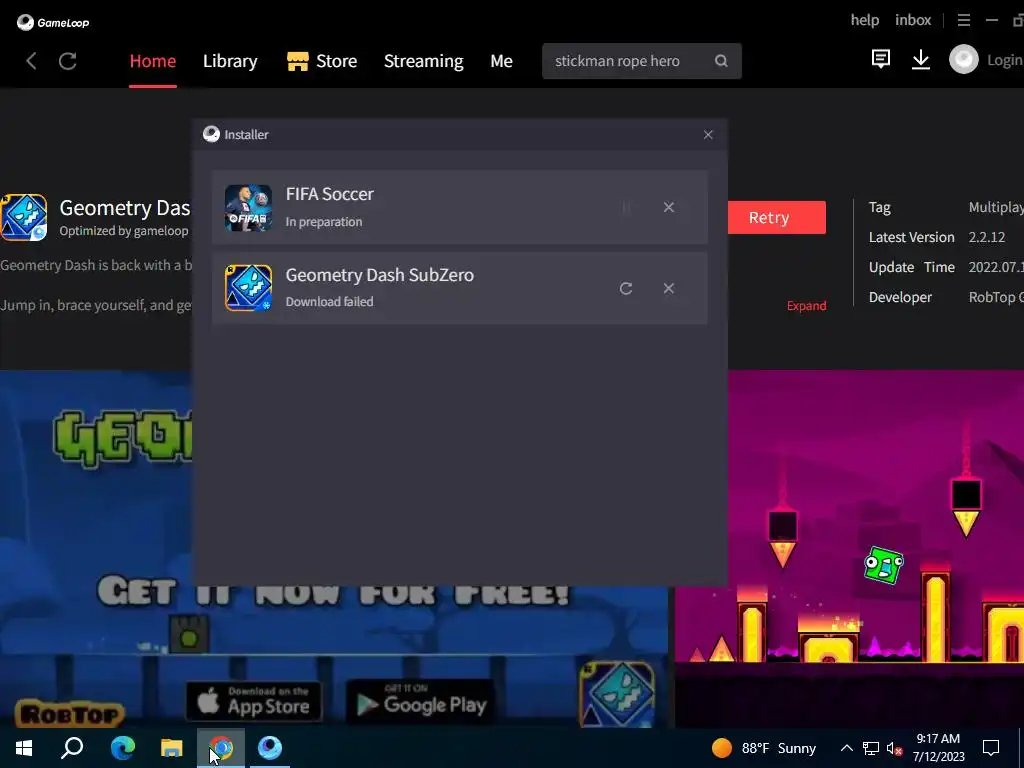Click the Developer label
Image resolution: width=1024 pixels, height=768 pixels.
pos(900,297)
